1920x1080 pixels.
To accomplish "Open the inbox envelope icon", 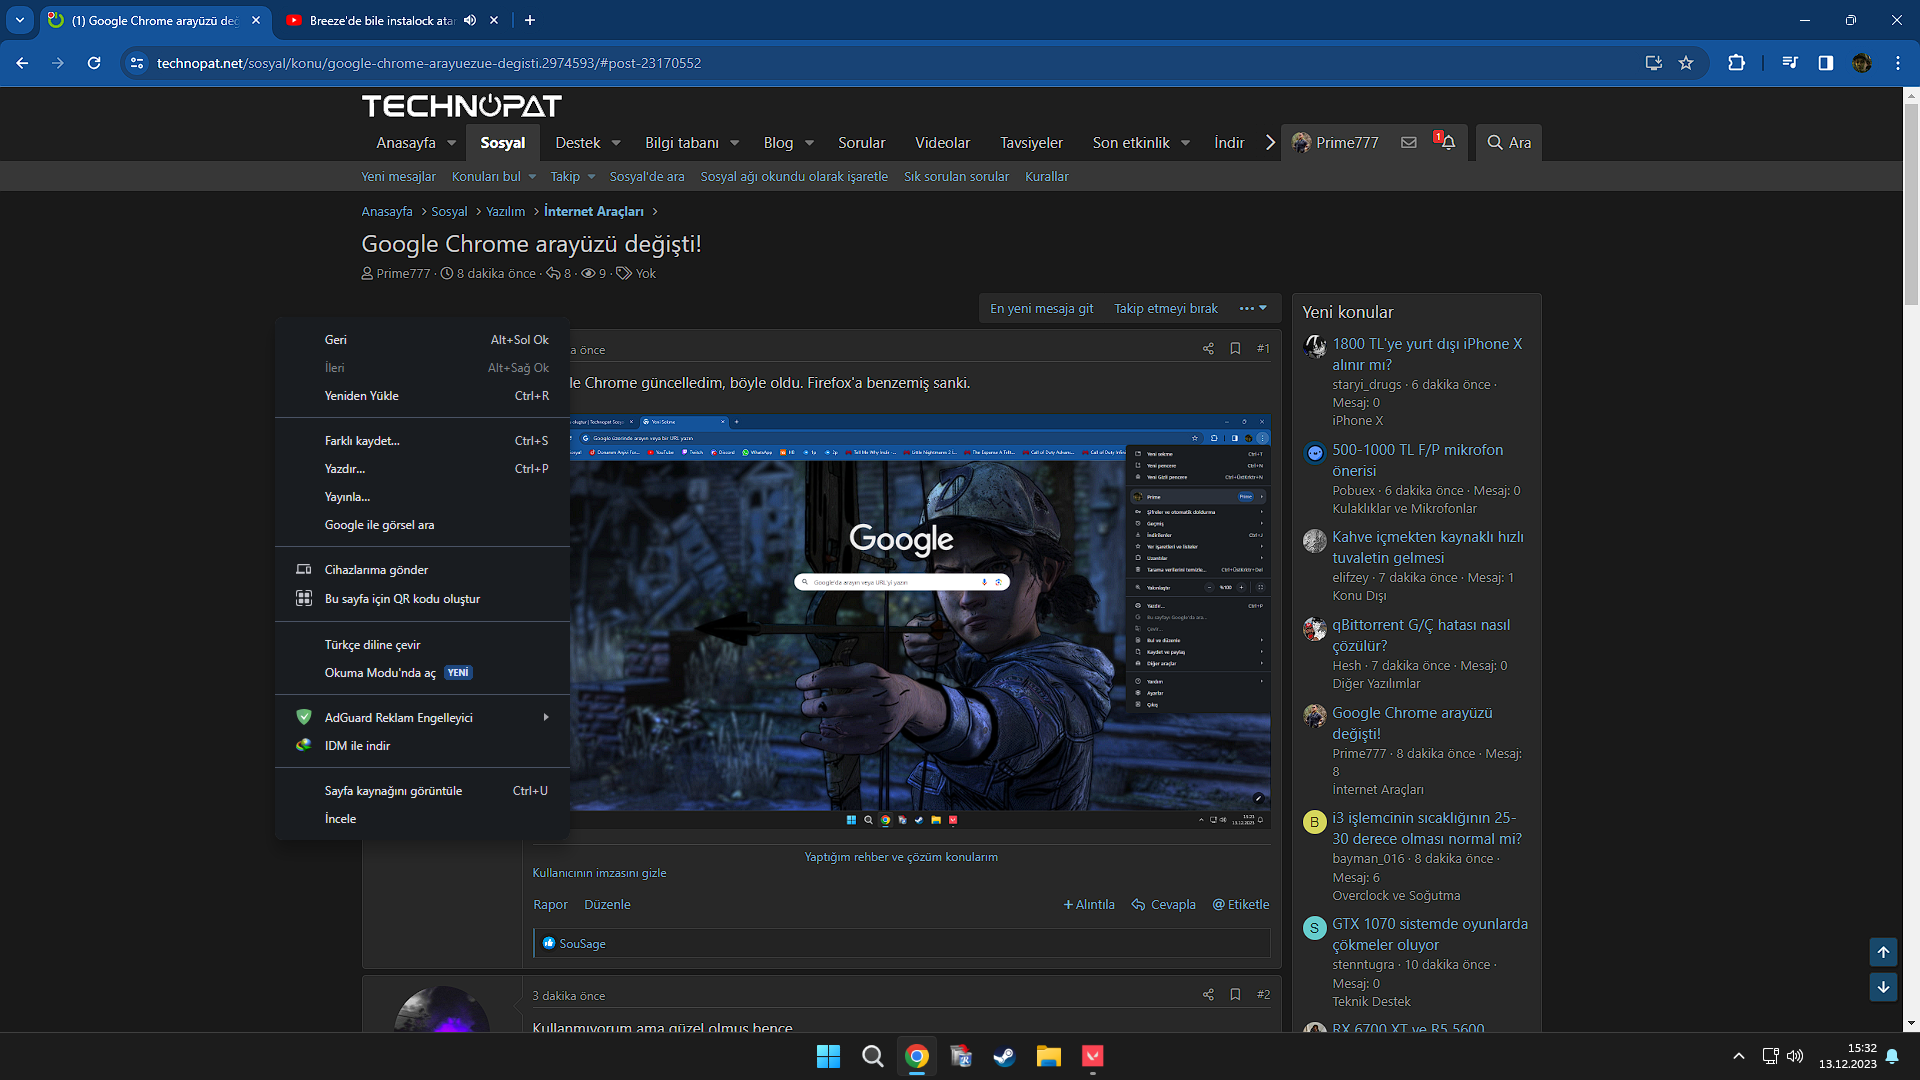I will (1408, 143).
